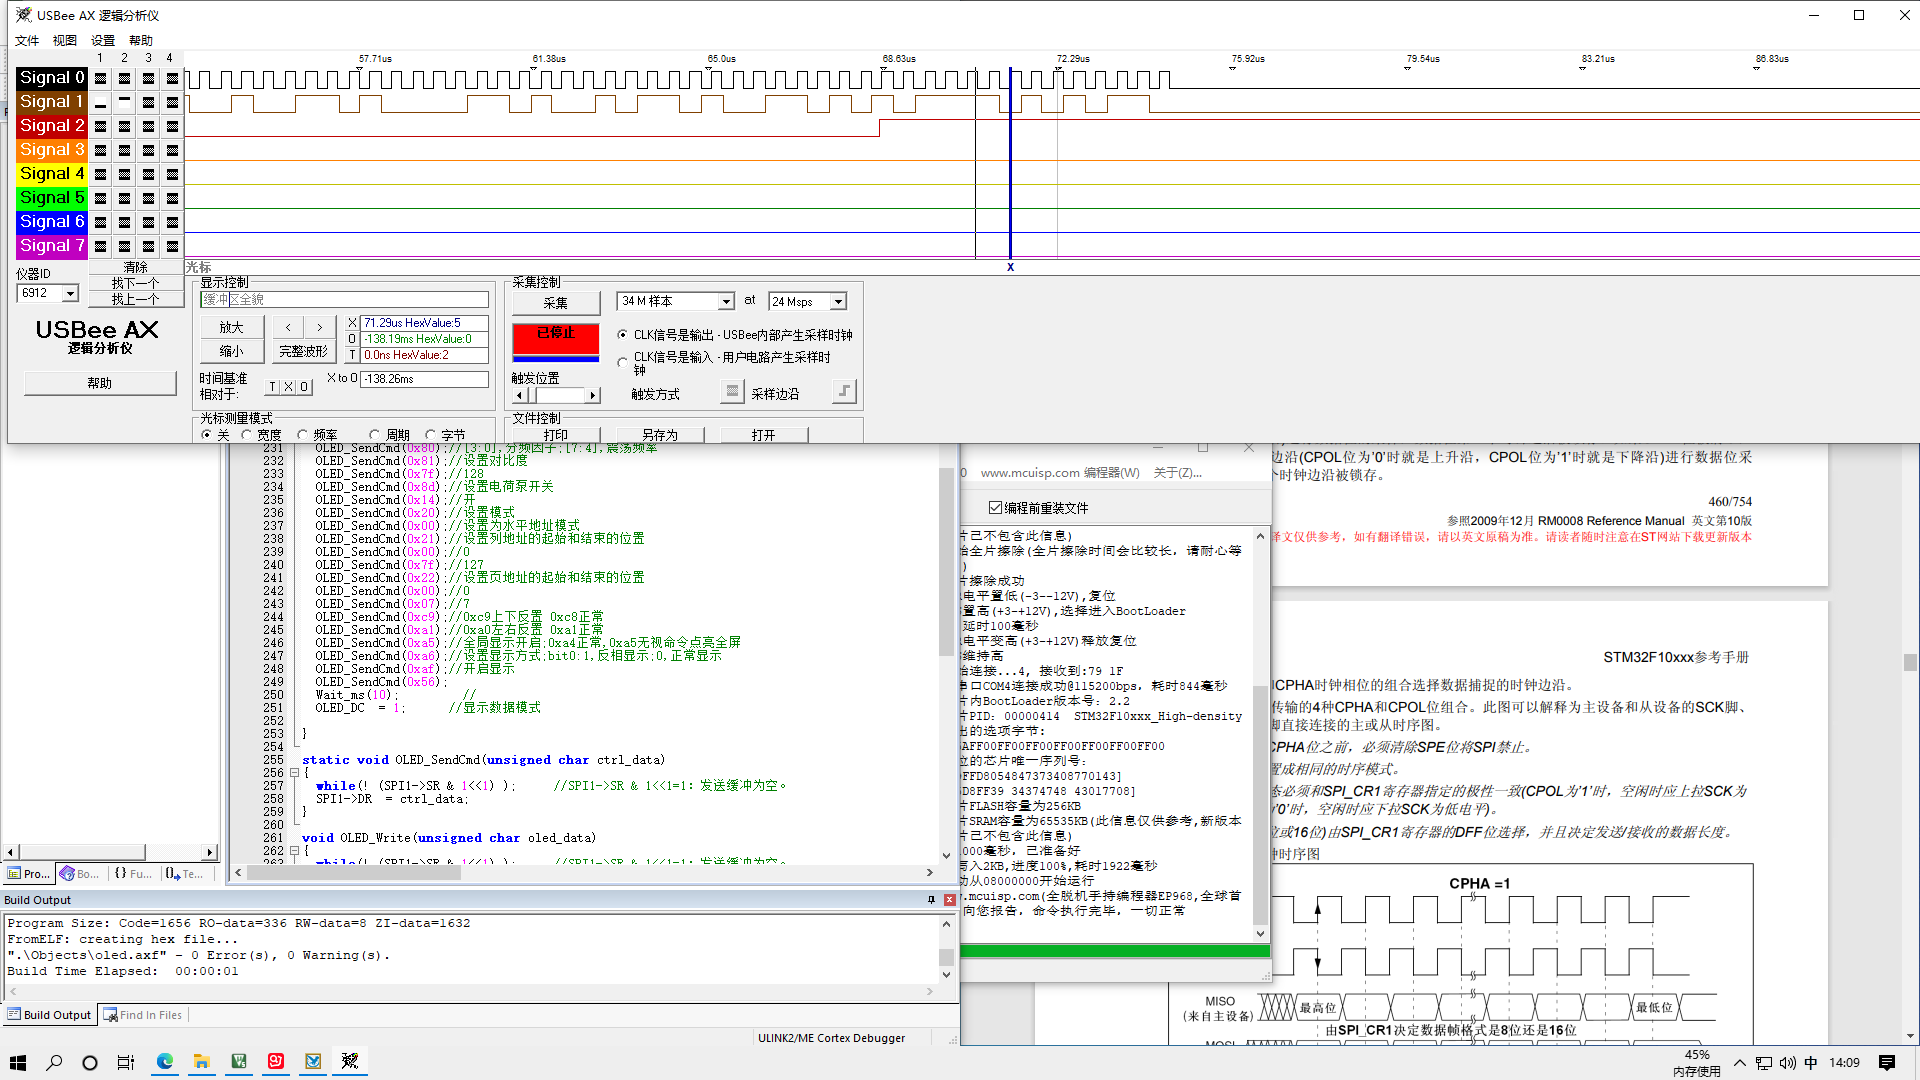Click the T cursor button beside 0.0ns
This screenshot has width=1920, height=1080.
point(352,355)
